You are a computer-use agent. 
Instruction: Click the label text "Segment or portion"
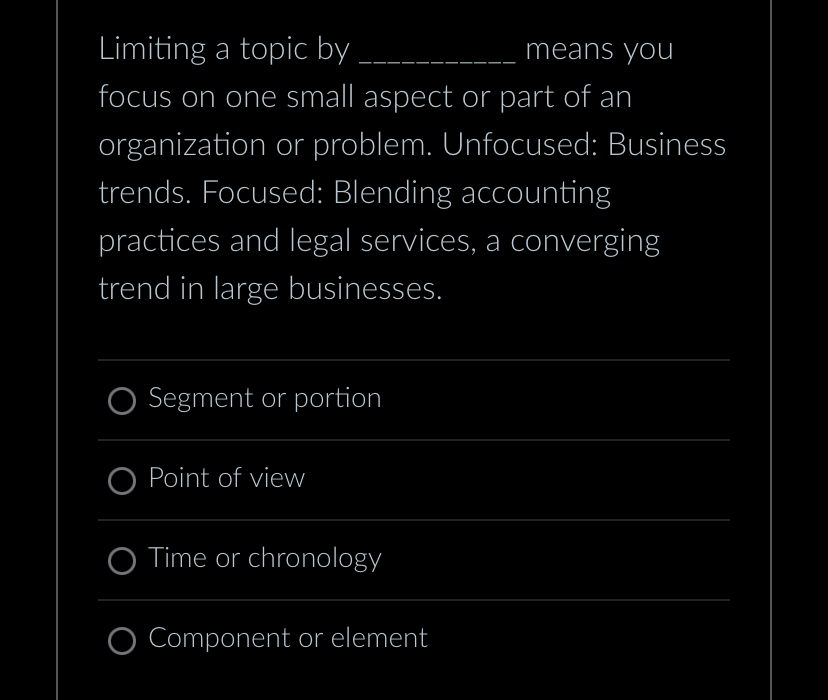pos(264,398)
